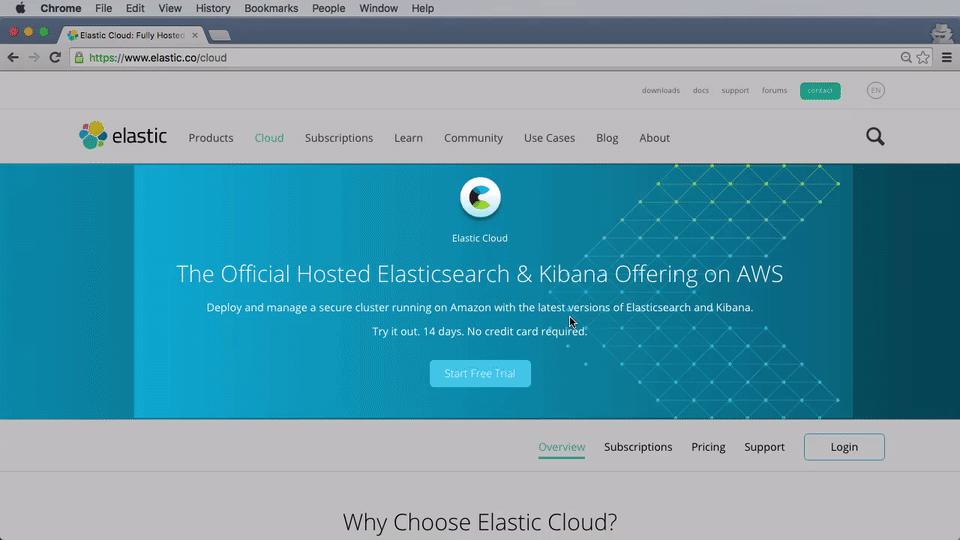
Task: Open the EN language selector
Action: pos(876,91)
